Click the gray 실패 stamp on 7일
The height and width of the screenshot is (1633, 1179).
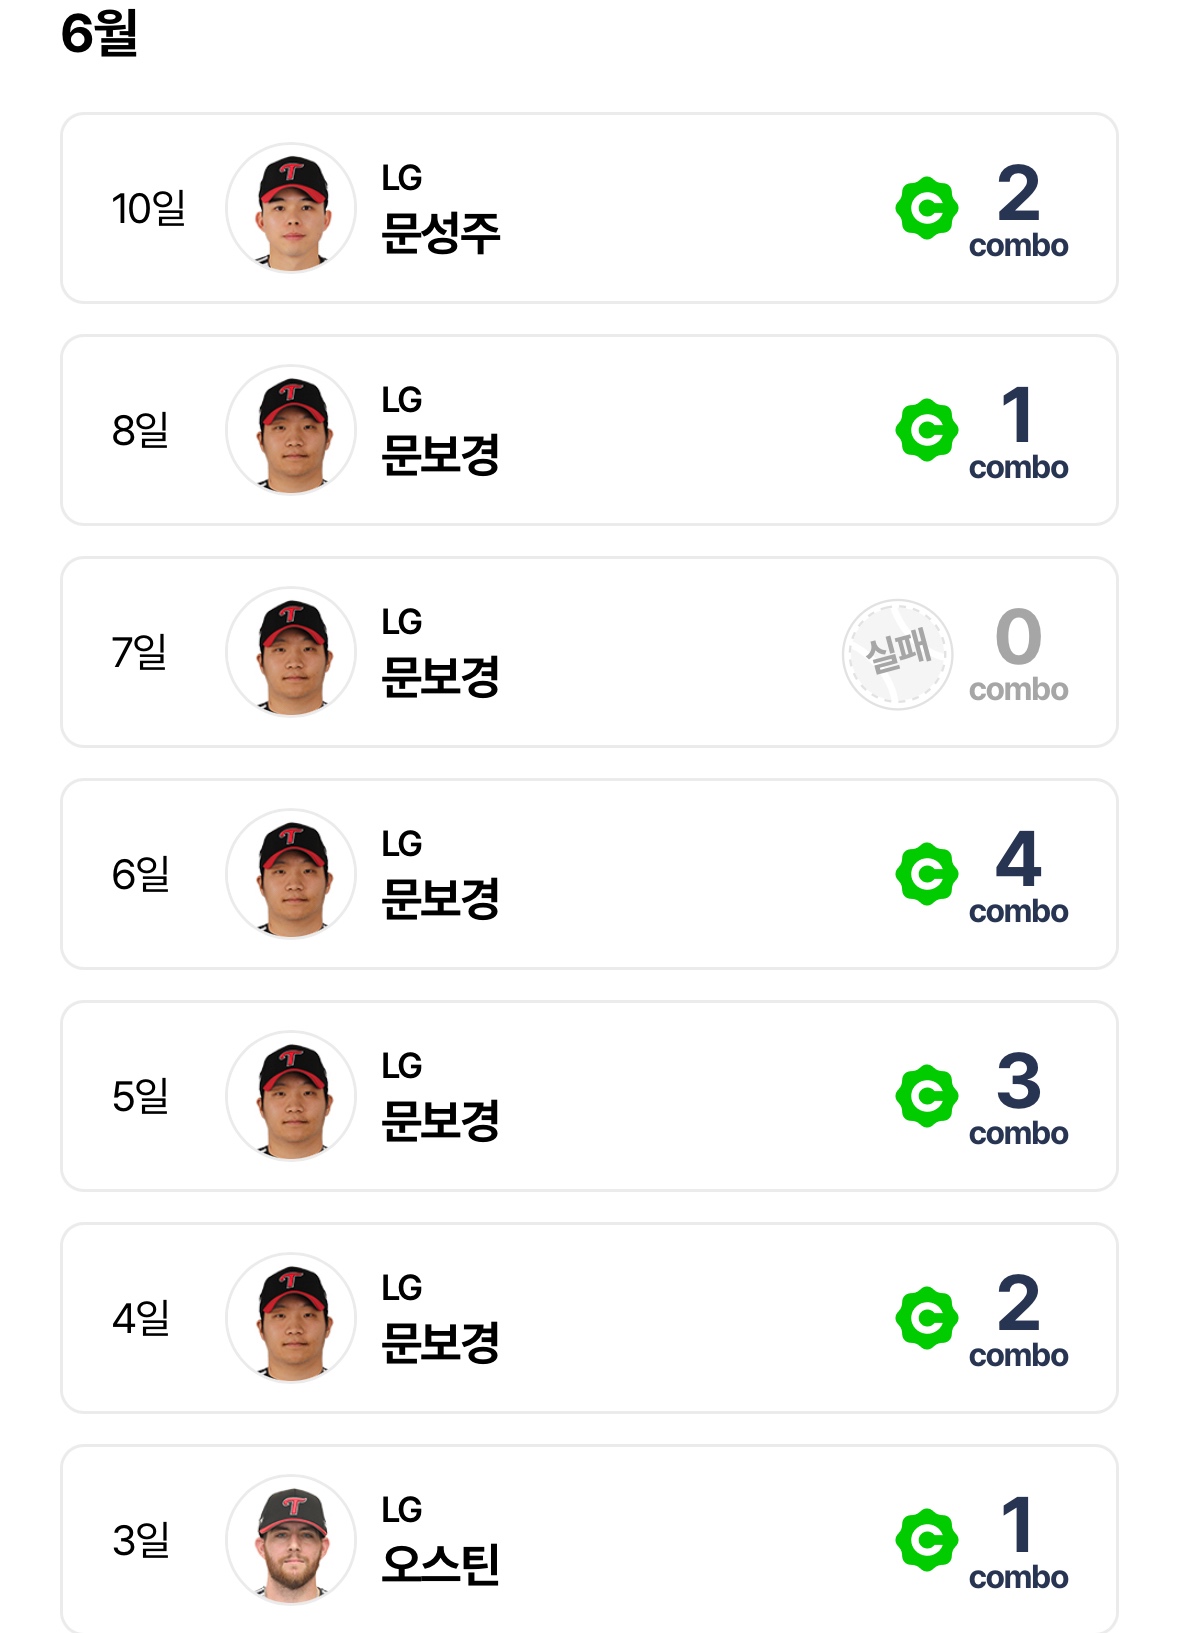click(x=897, y=654)
